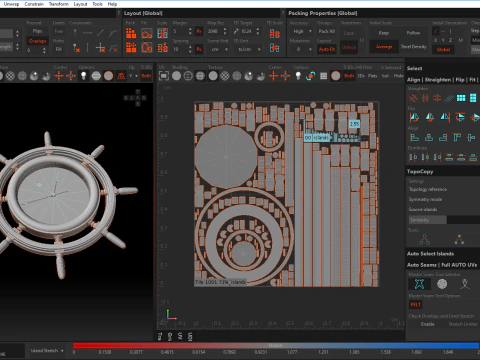The width and height of the screenshot is (480, 360).
Task: Toggle Both display in UV viewport
Action: coord(349,76)
